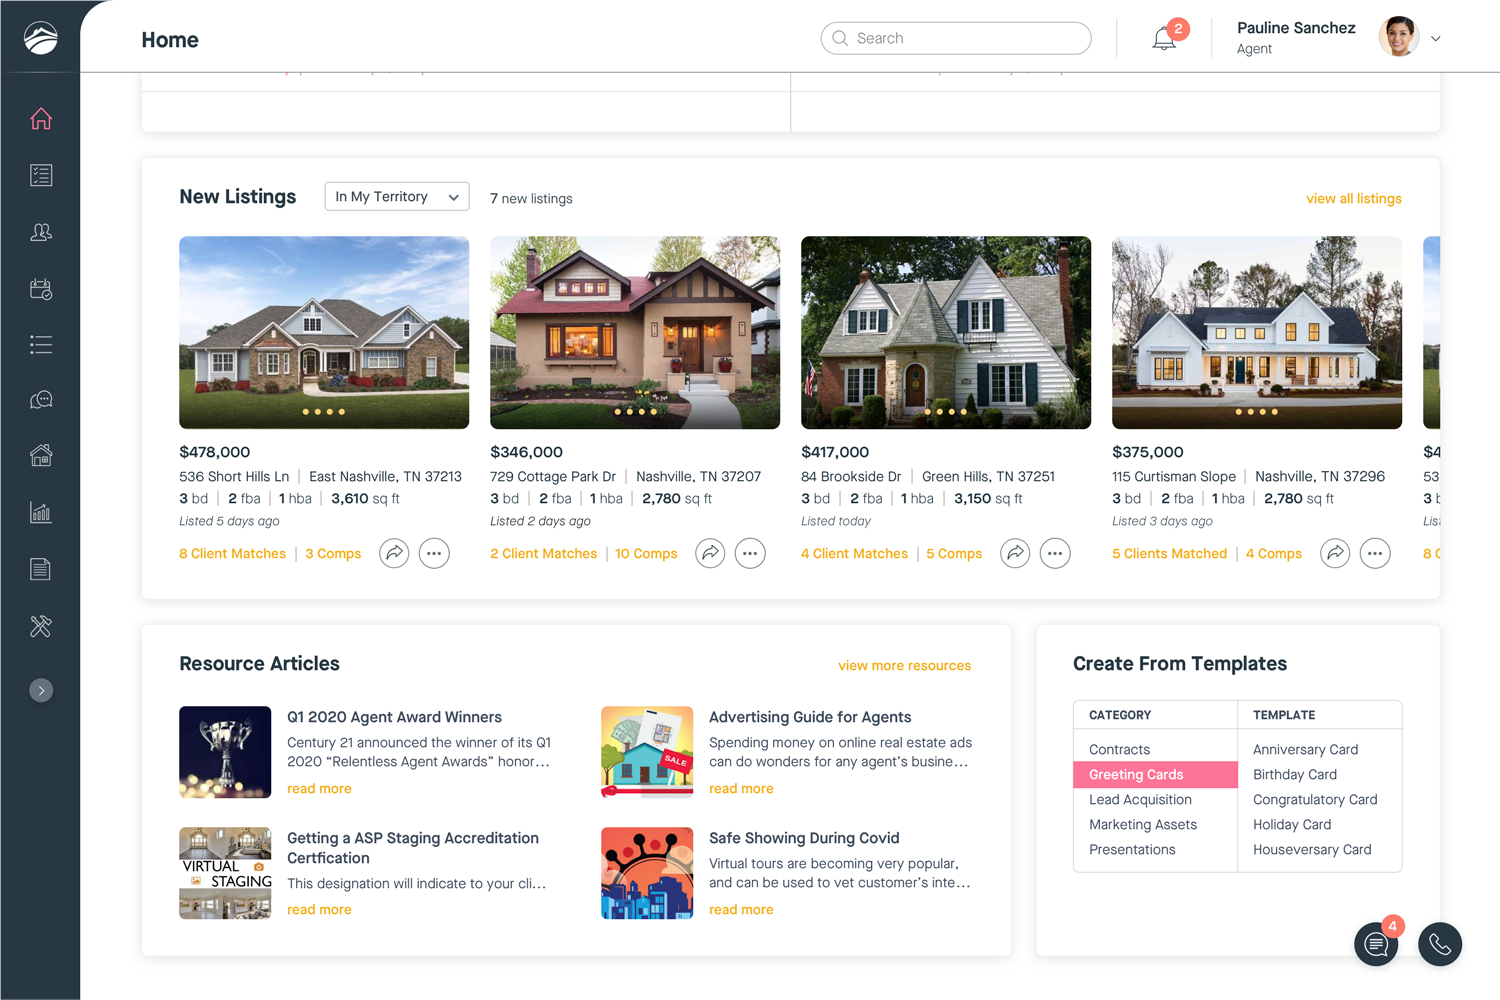Click the phone call button

click(1439, 944)
